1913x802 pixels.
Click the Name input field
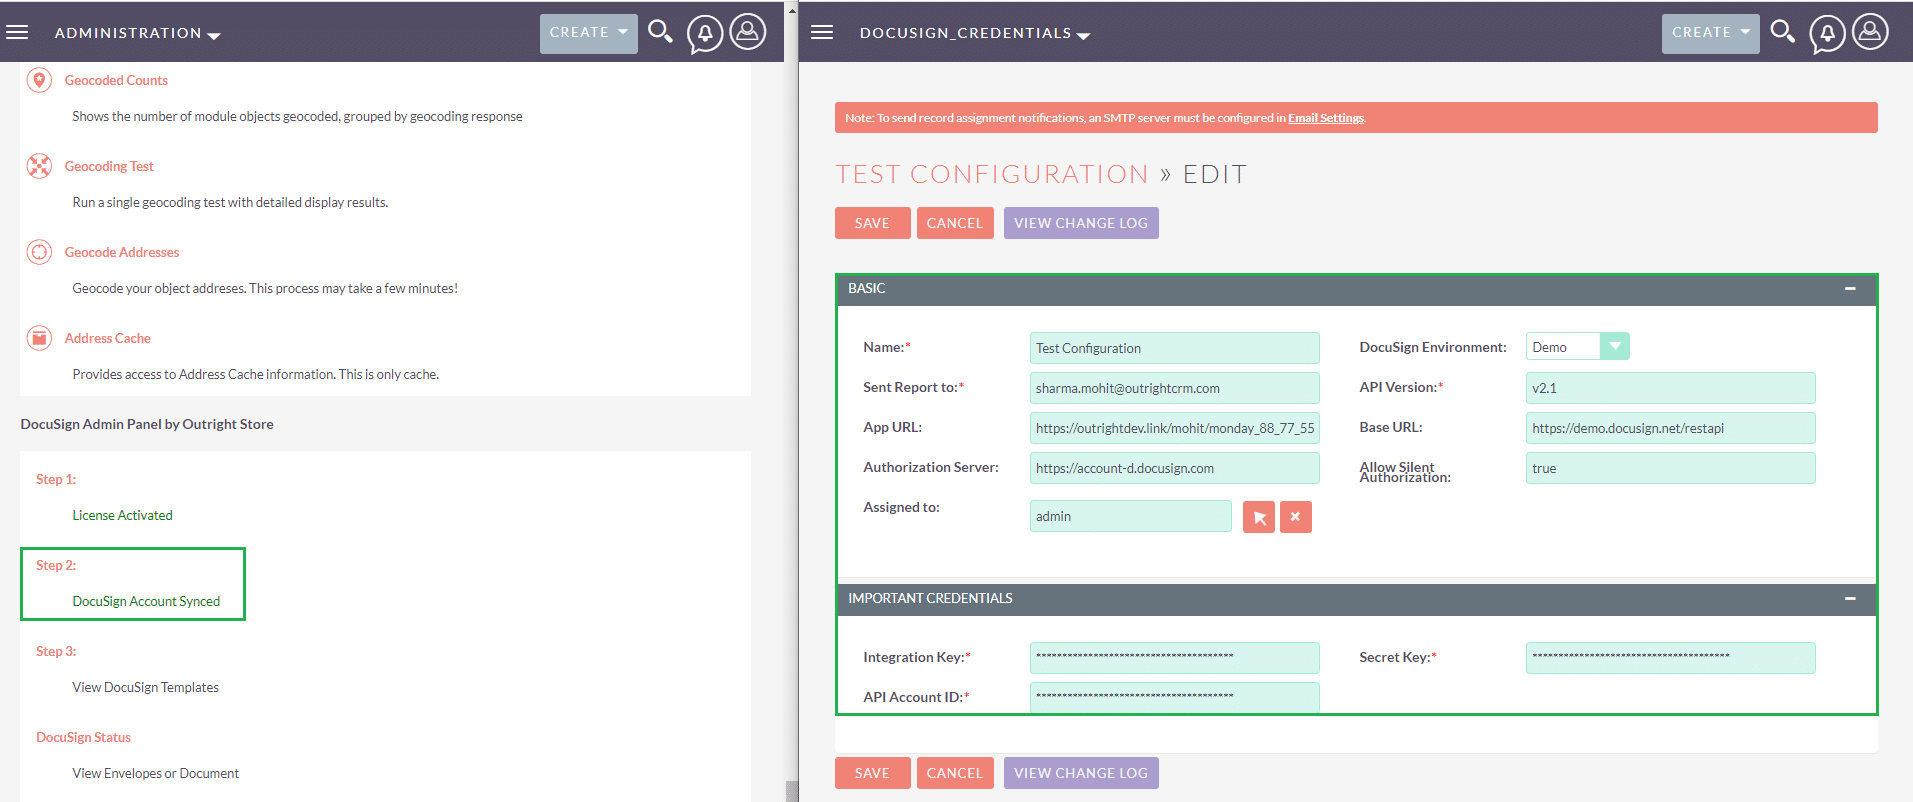1174,348
